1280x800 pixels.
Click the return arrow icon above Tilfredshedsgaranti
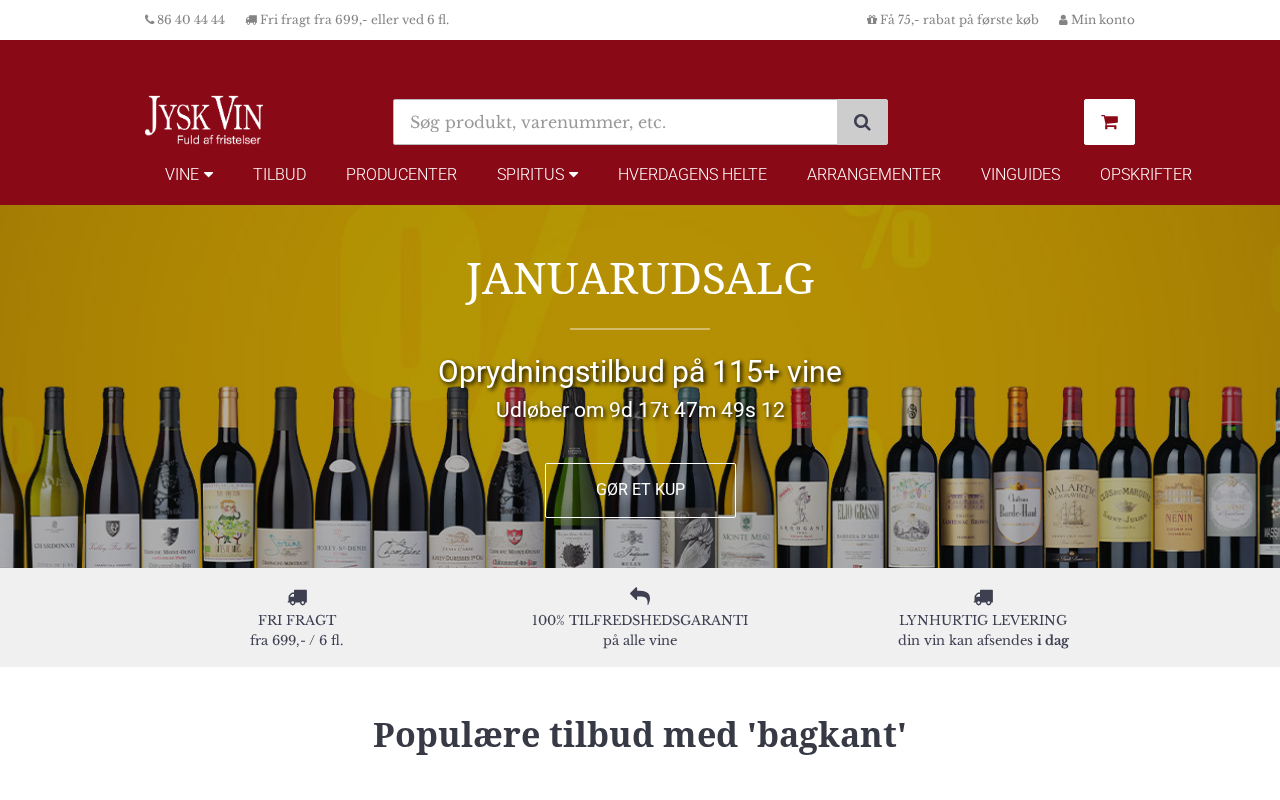click(x=640, y=597)
